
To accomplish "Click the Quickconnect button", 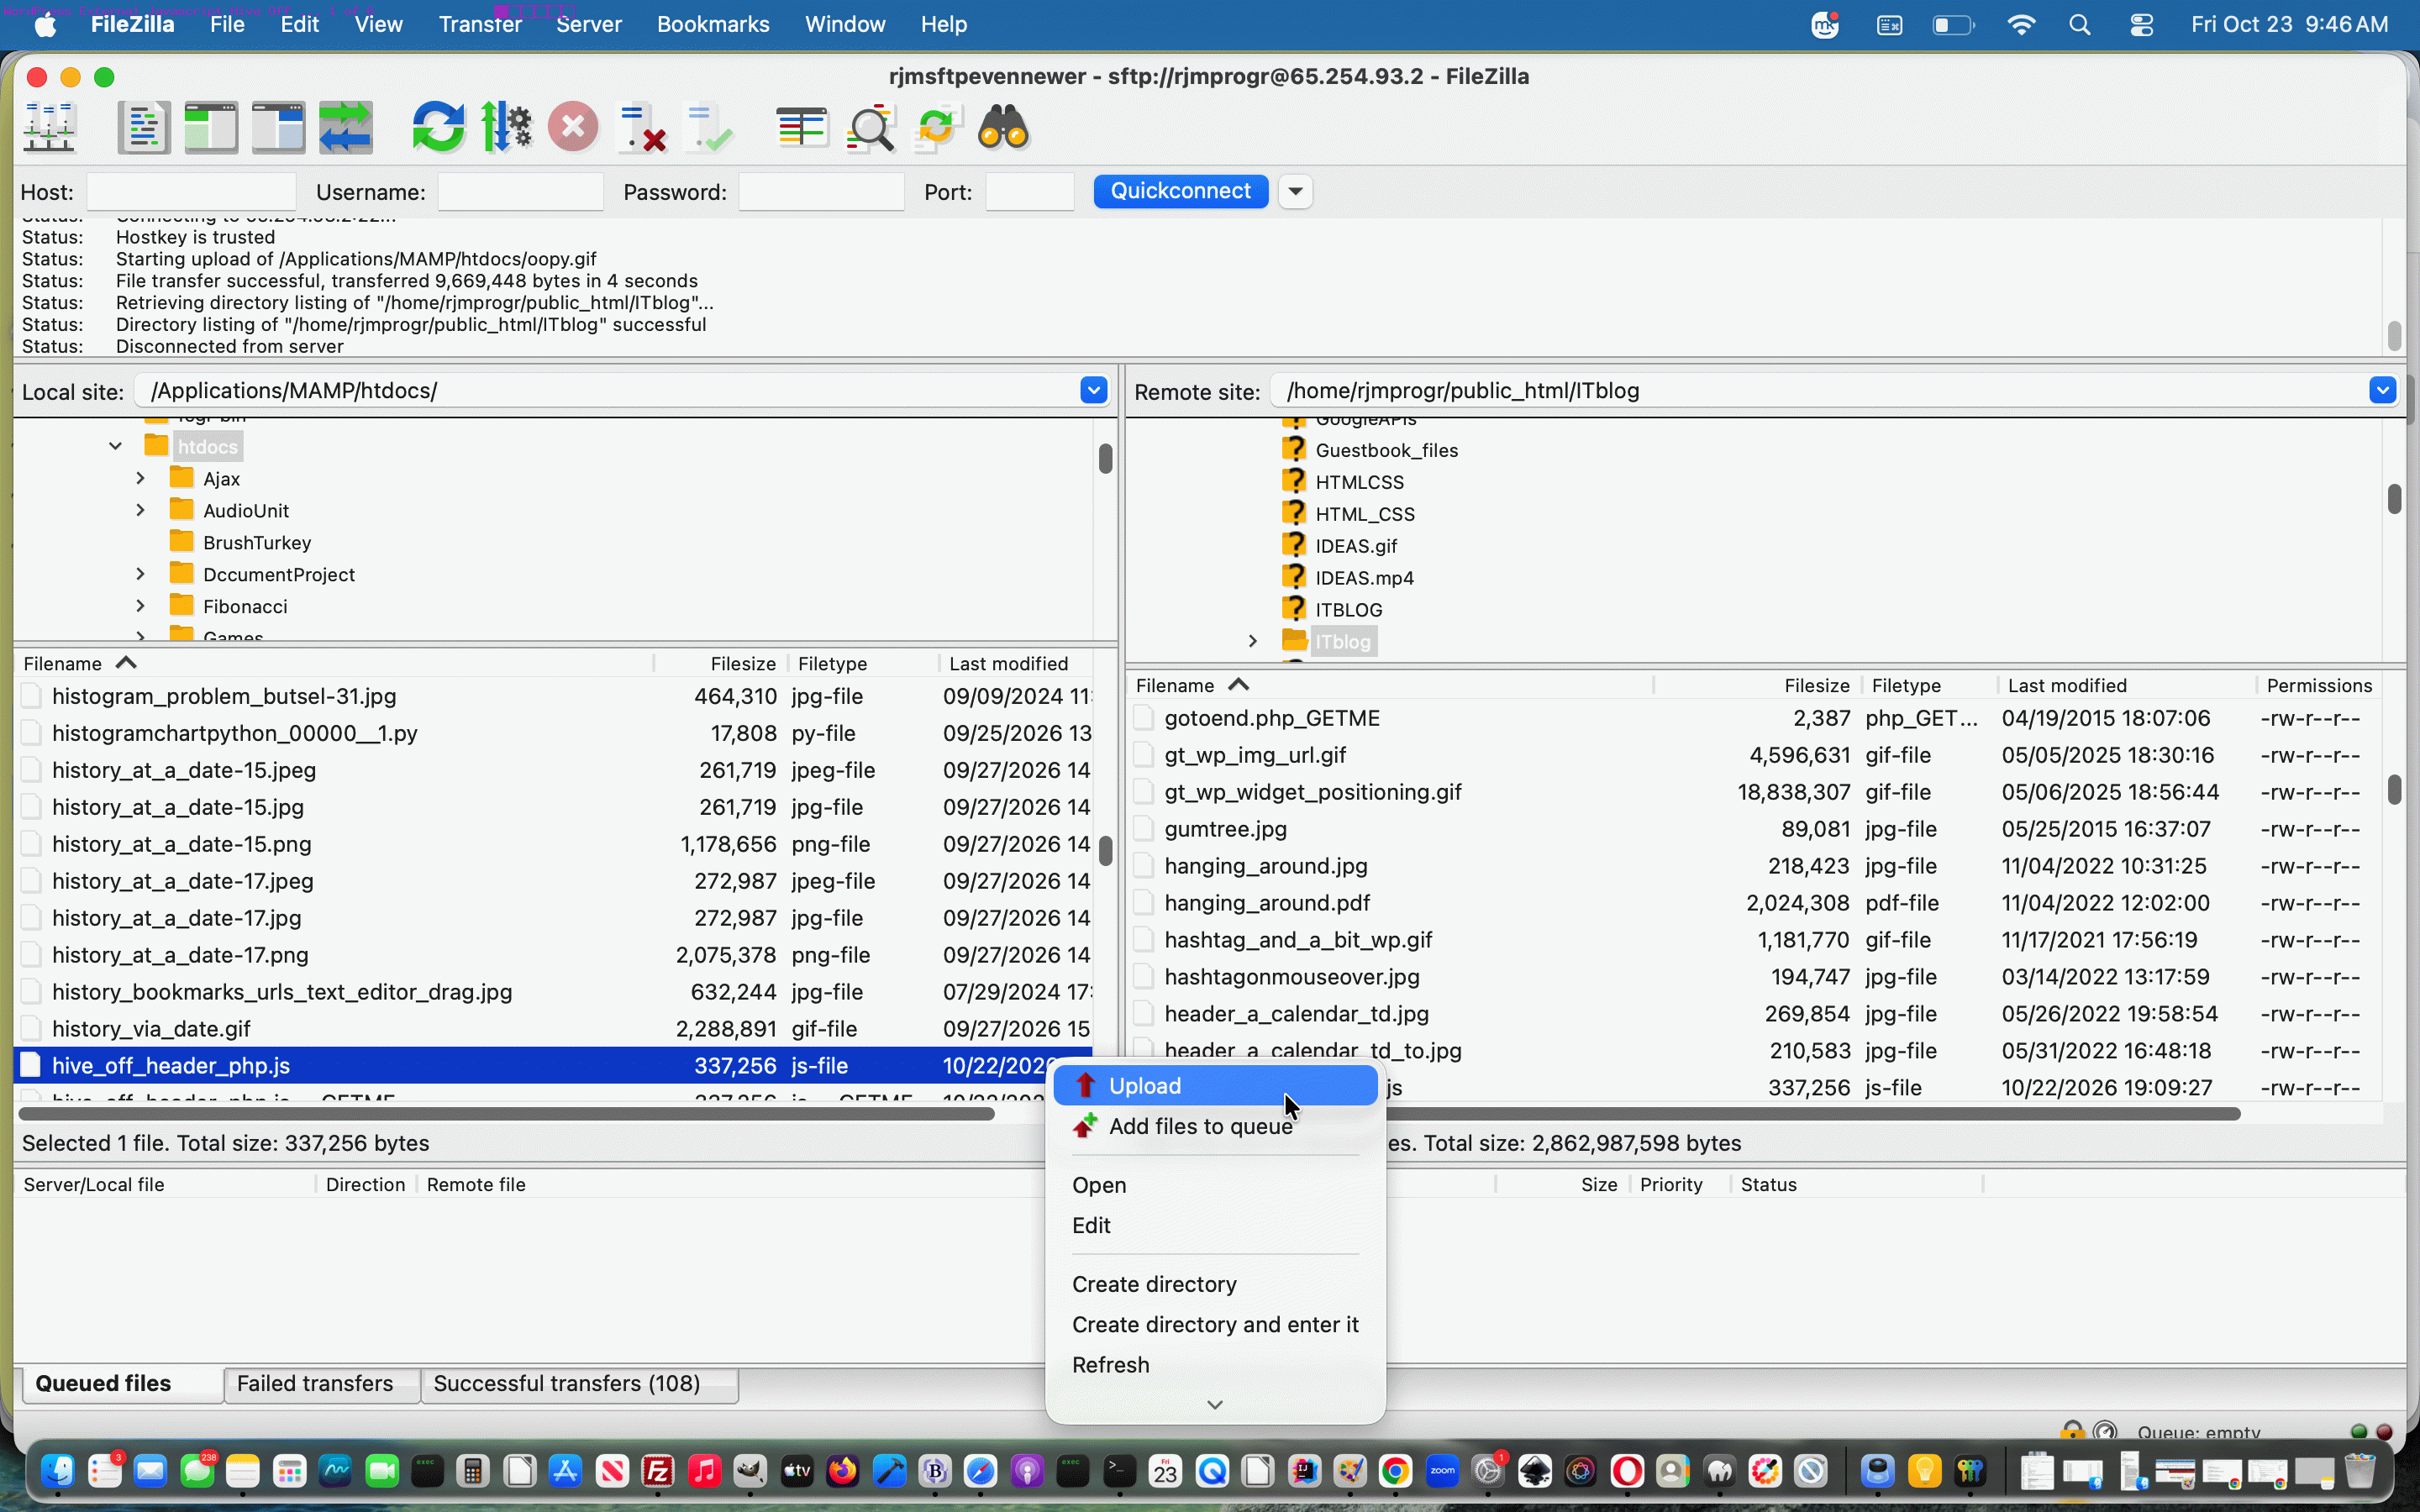I will 1181,191.
